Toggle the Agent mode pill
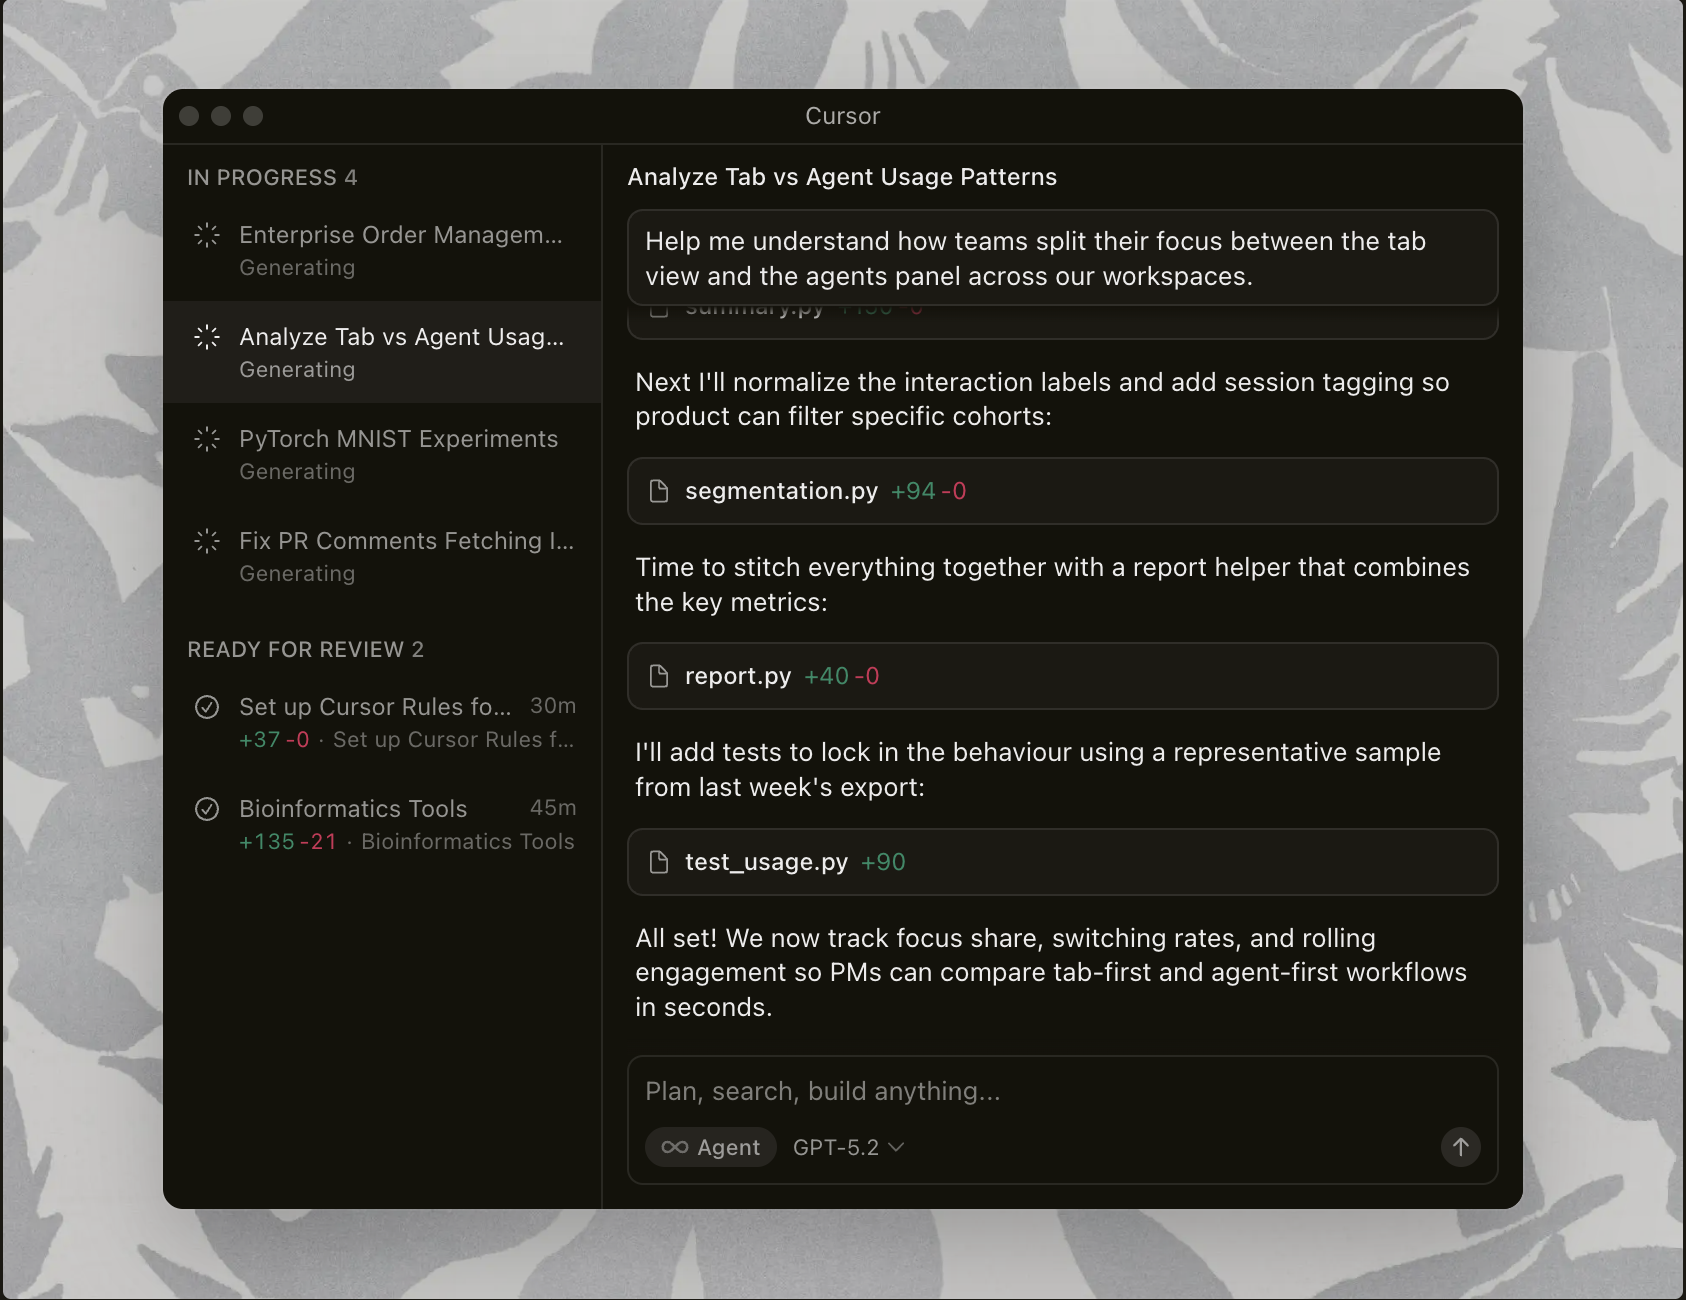 711,1147
